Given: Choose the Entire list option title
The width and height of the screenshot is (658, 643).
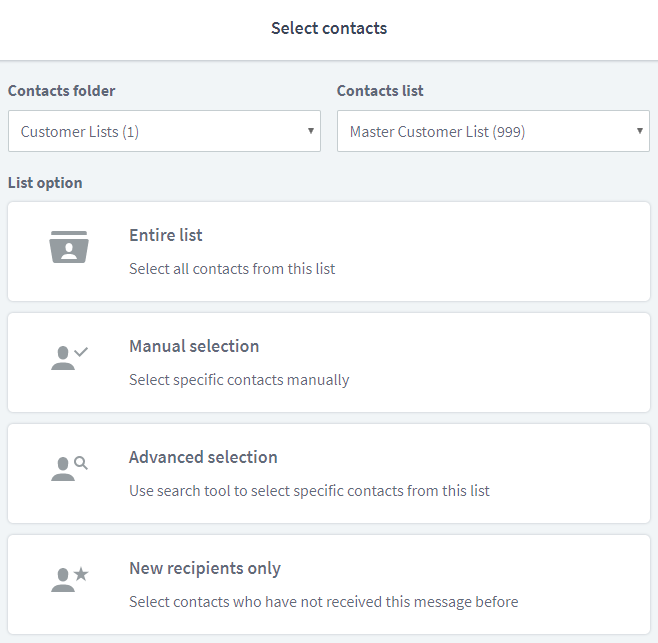Looking at the screenshot, I should (x=166, y=235).
